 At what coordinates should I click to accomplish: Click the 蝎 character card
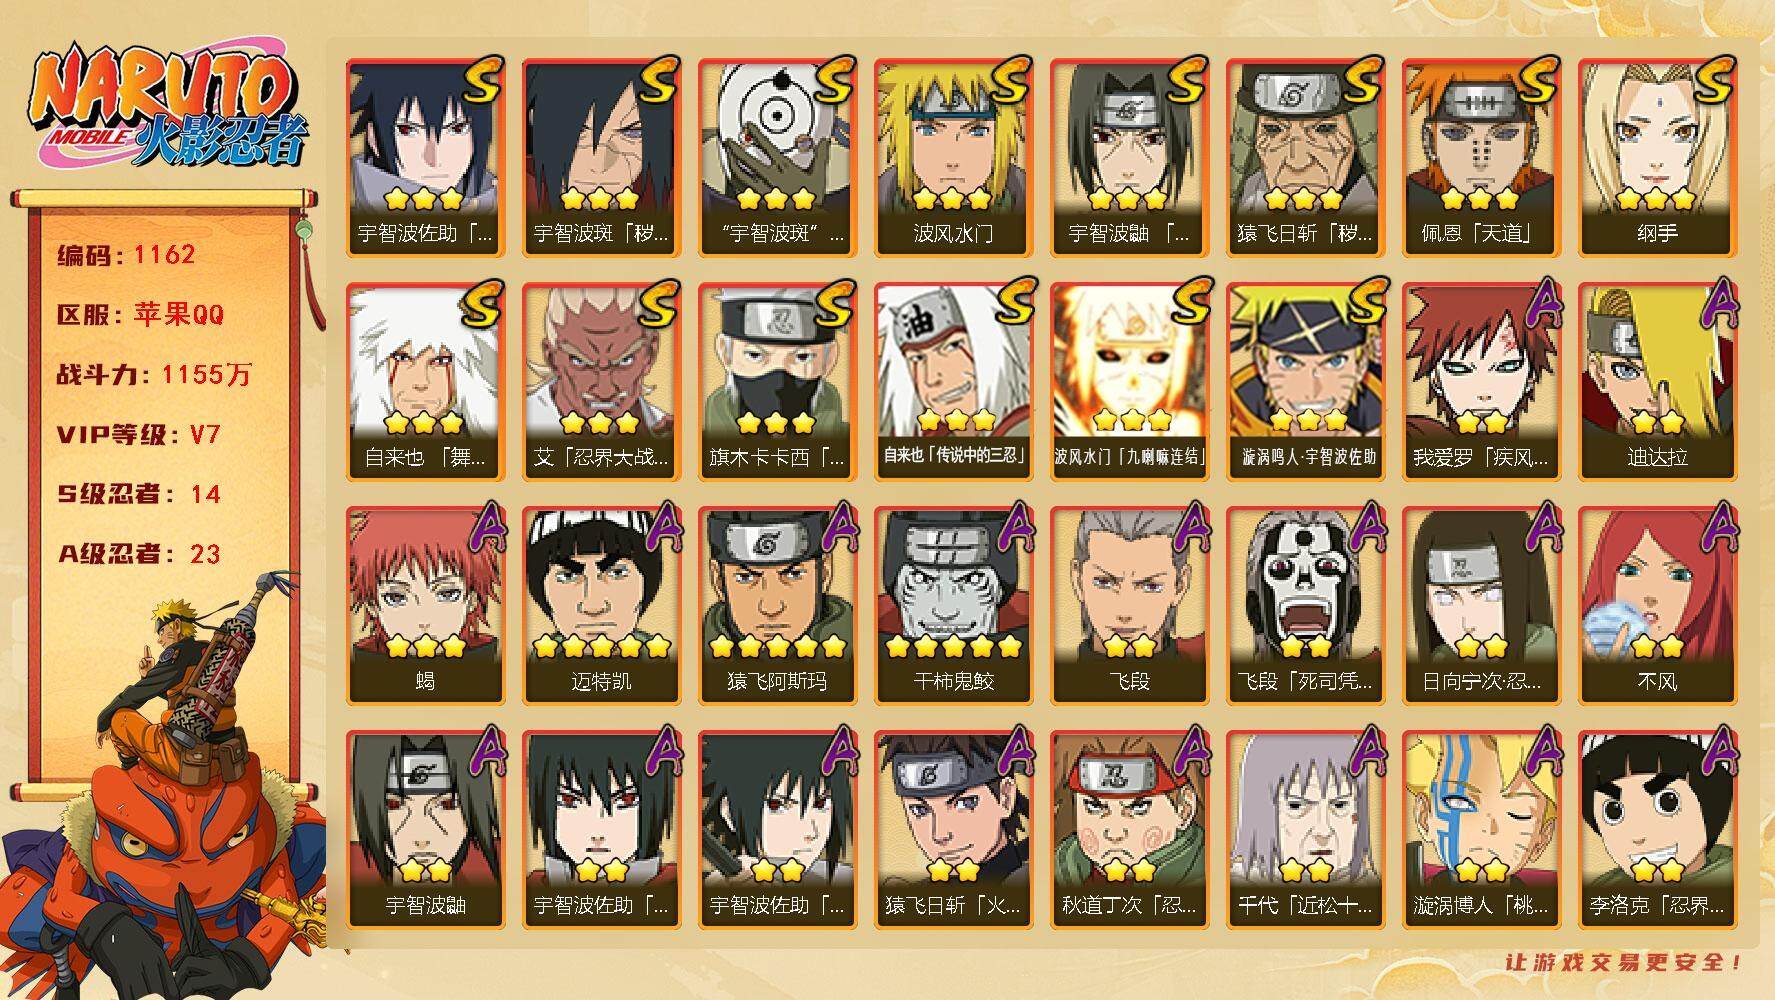pyautogui.click(x=425, y=606)
